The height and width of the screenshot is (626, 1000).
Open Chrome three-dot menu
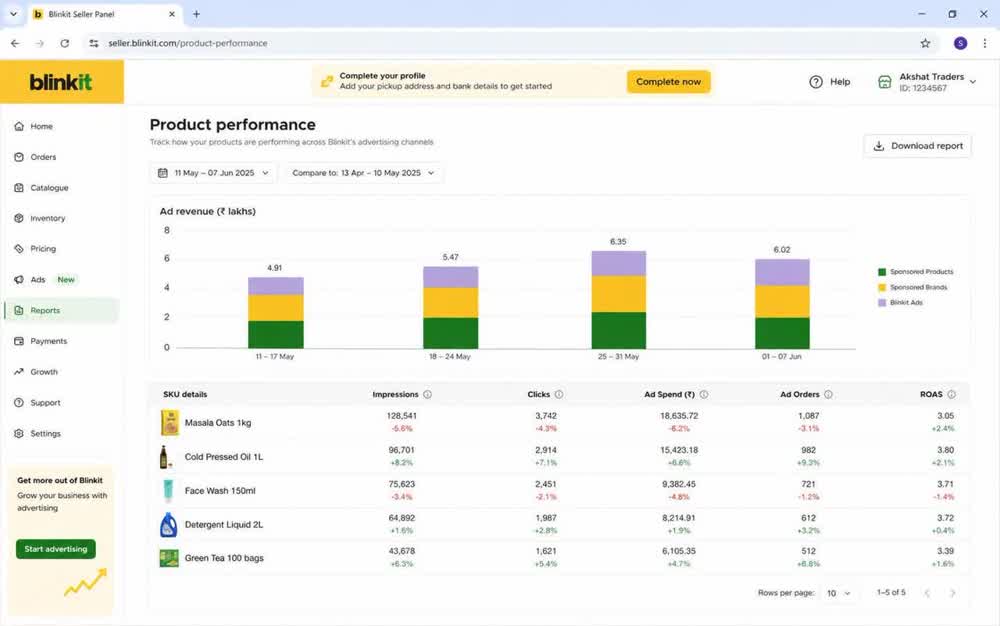(x=985, y=43)
